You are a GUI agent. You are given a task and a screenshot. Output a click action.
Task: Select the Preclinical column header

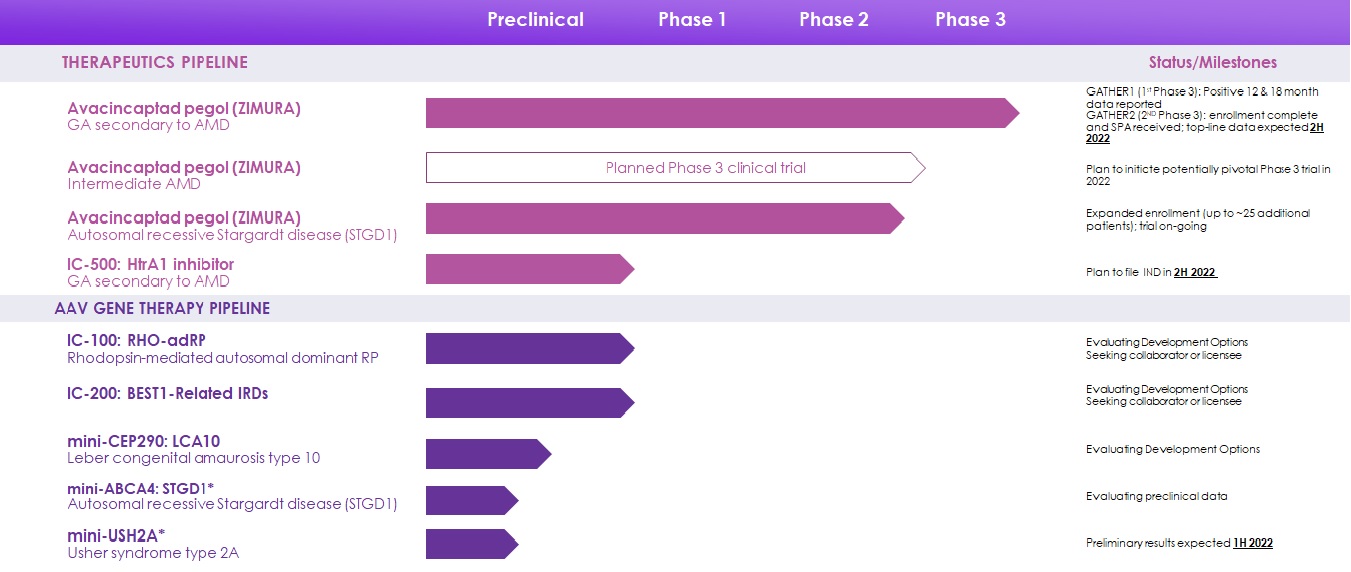tap(535, 20)
